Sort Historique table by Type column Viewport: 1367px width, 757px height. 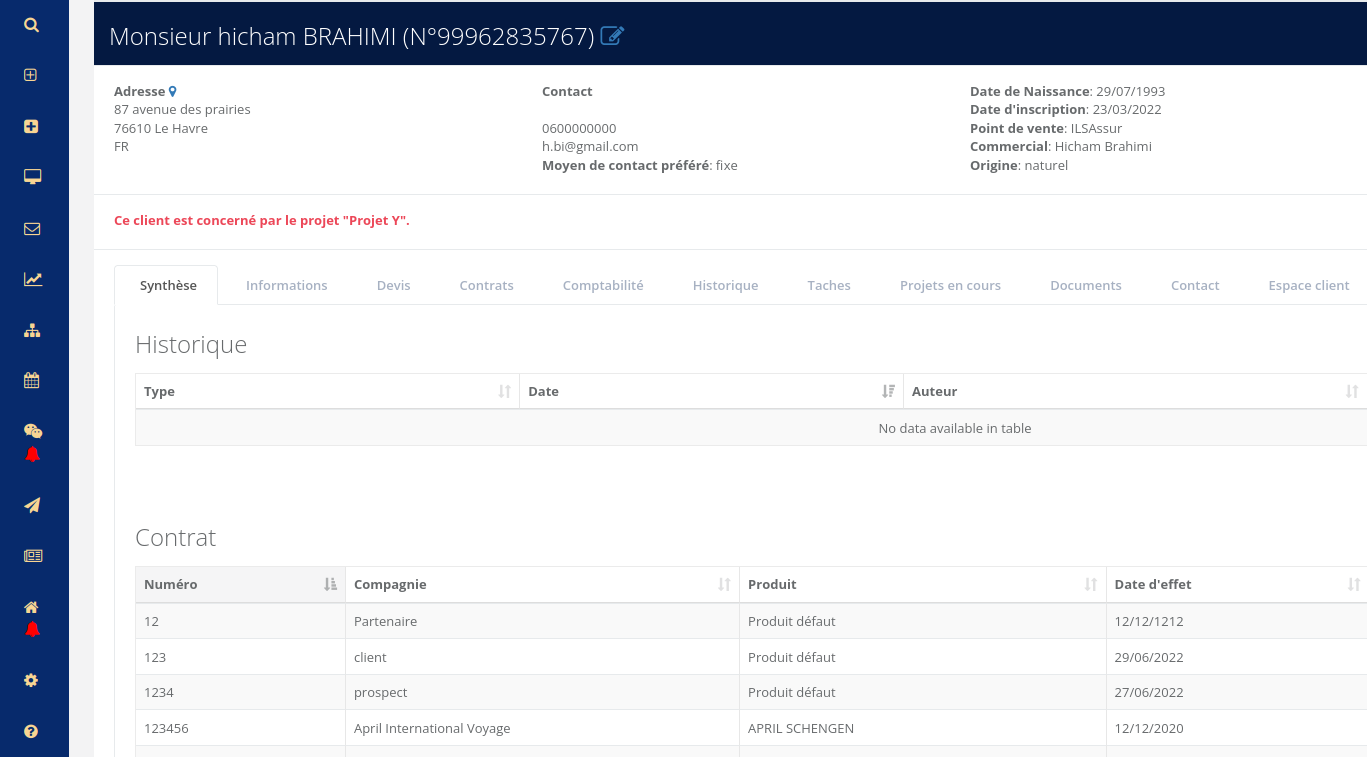click(x=327, y=392)
